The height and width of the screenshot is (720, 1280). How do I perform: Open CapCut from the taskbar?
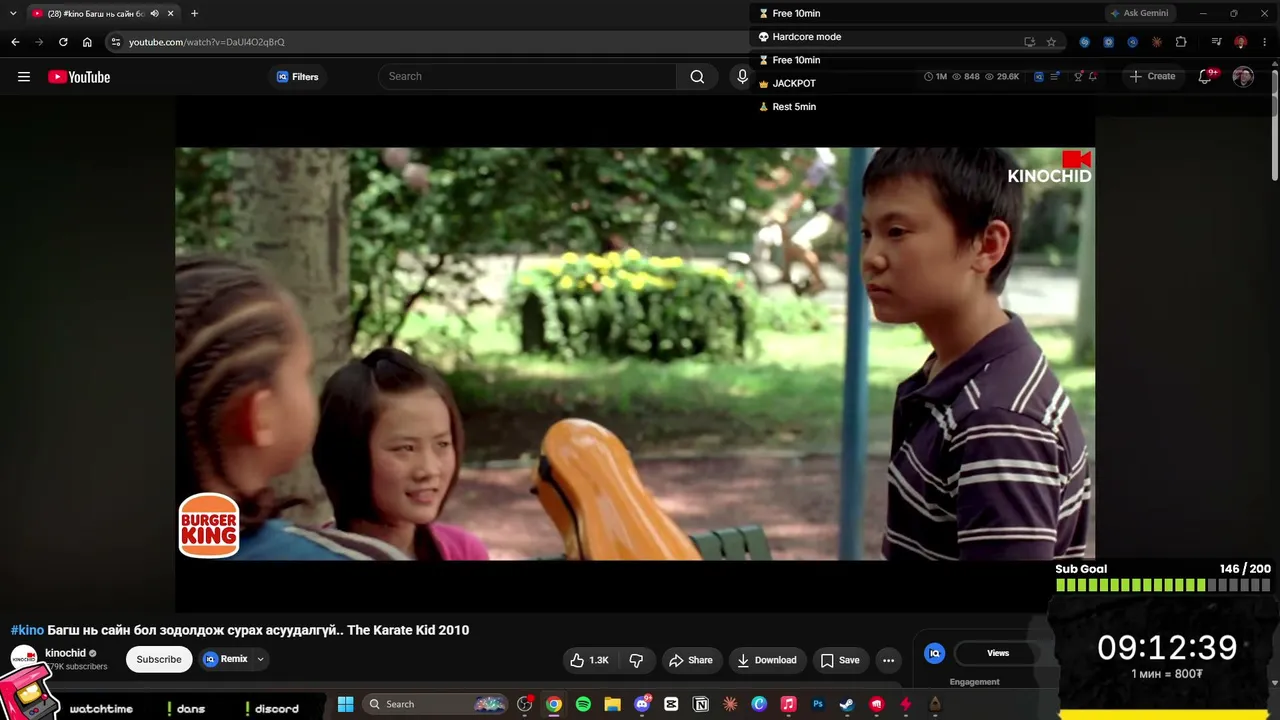coord(671,704)
